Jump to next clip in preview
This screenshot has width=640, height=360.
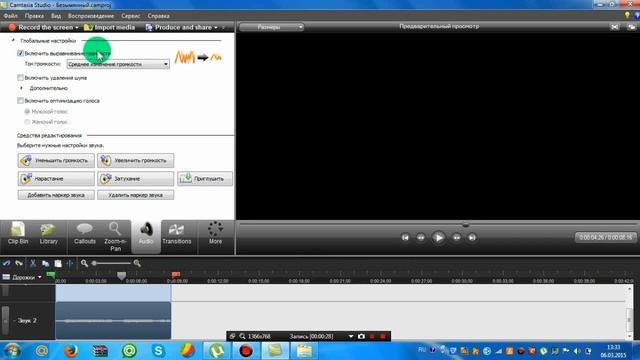[x=472, y=238]
